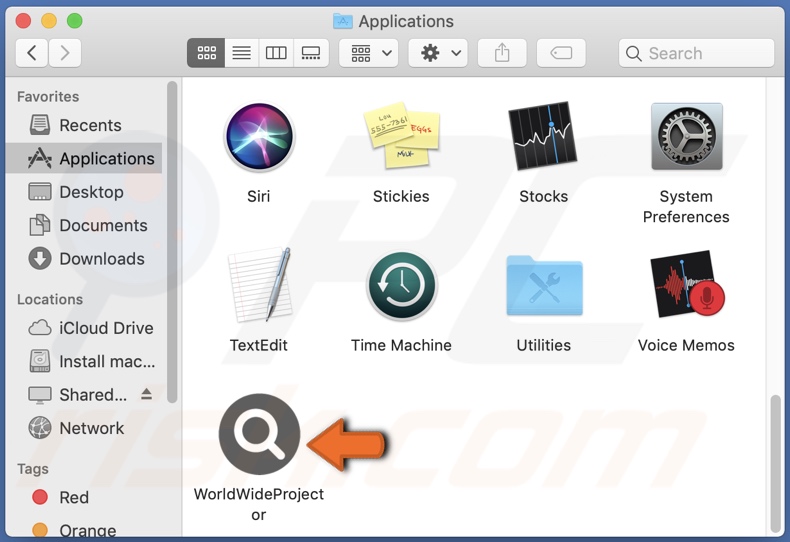Click the Search field
This screenshot has height=542, width=790.
tap(696, 53)
